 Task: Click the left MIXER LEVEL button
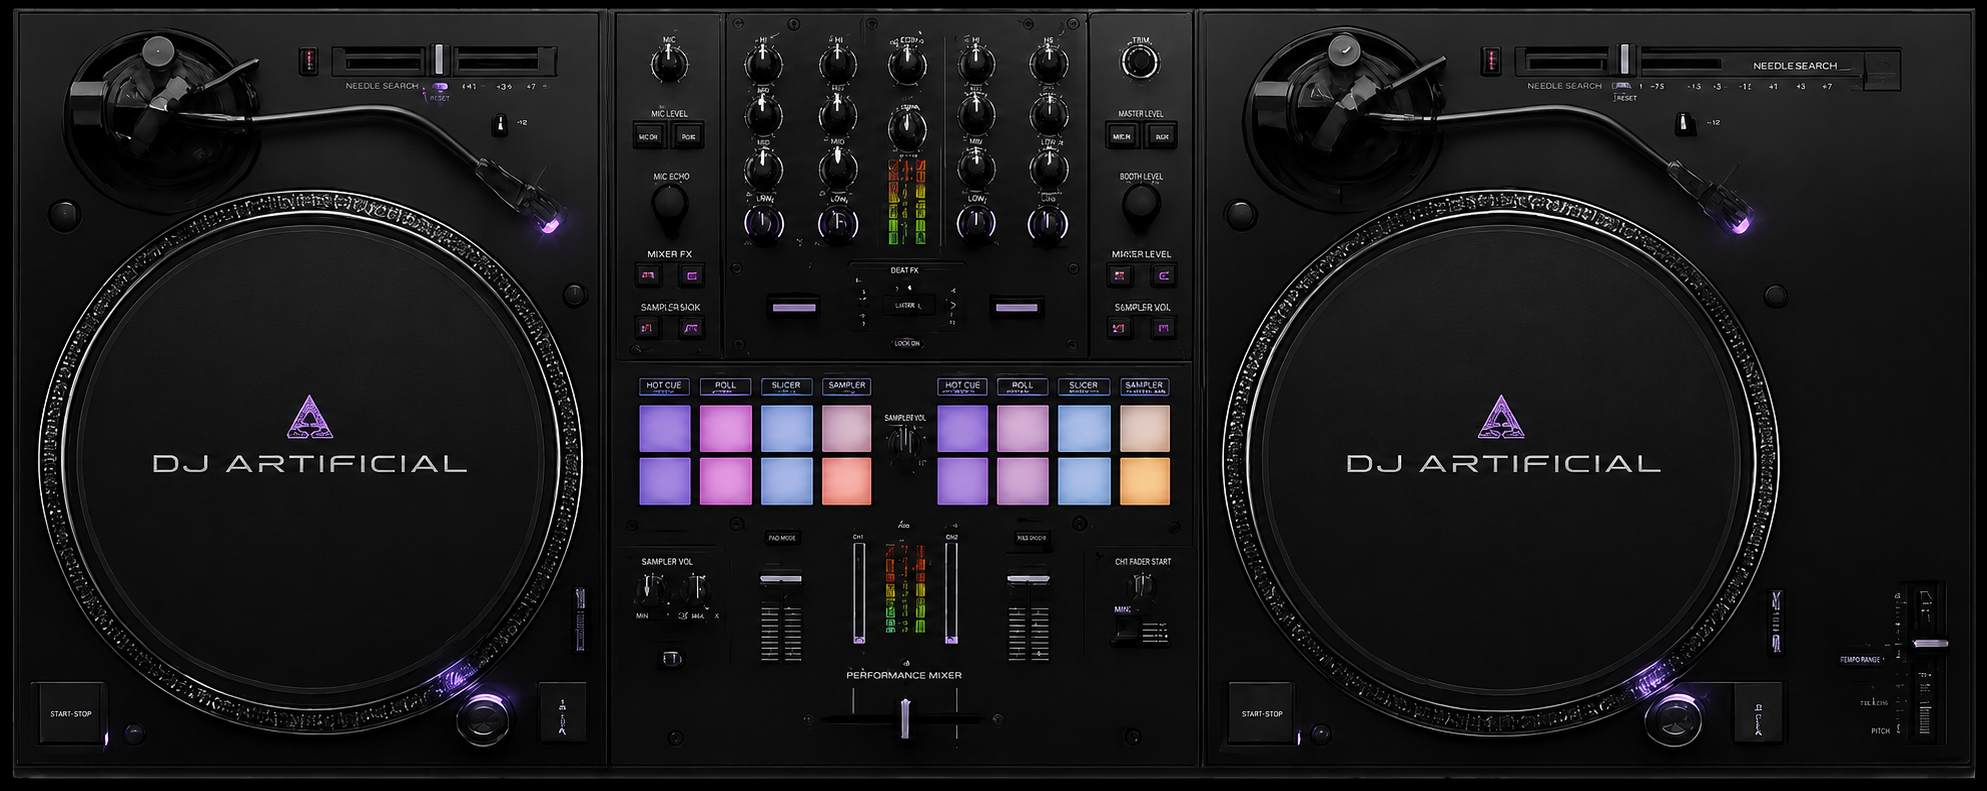click(1120, 275)
